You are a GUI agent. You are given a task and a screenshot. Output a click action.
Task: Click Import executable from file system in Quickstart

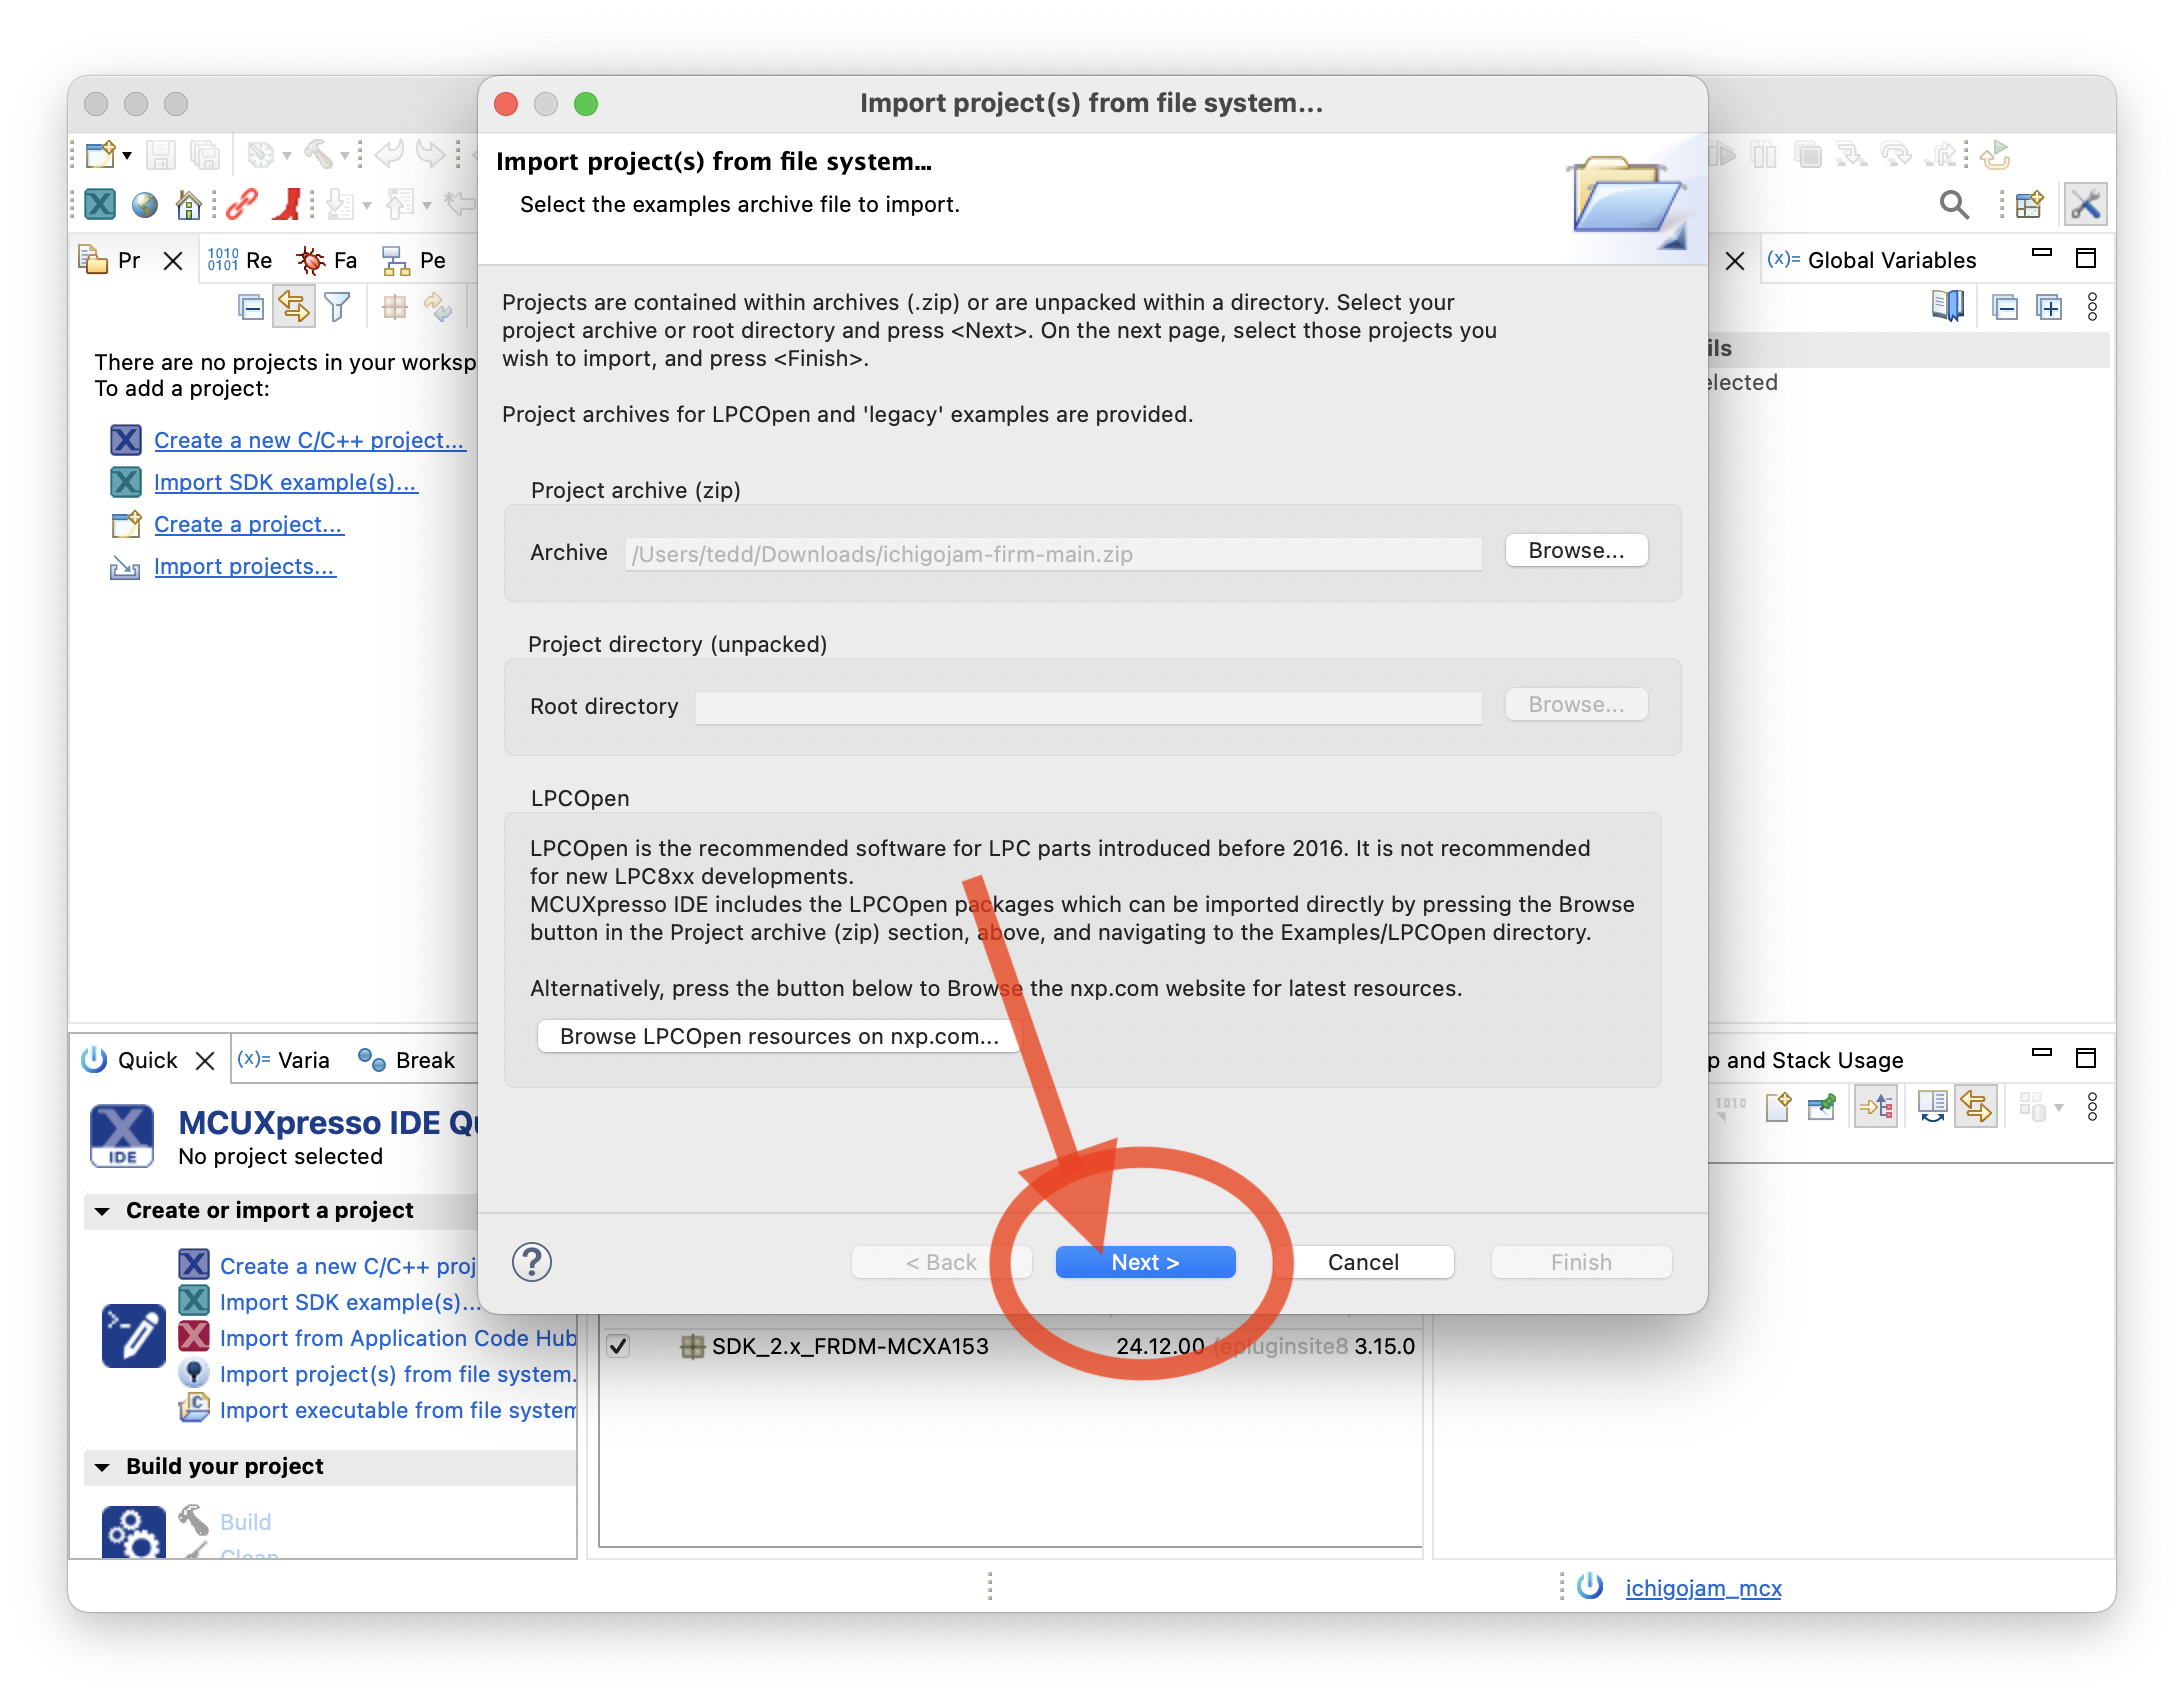pyautogui.click(x=398, y=1410)
